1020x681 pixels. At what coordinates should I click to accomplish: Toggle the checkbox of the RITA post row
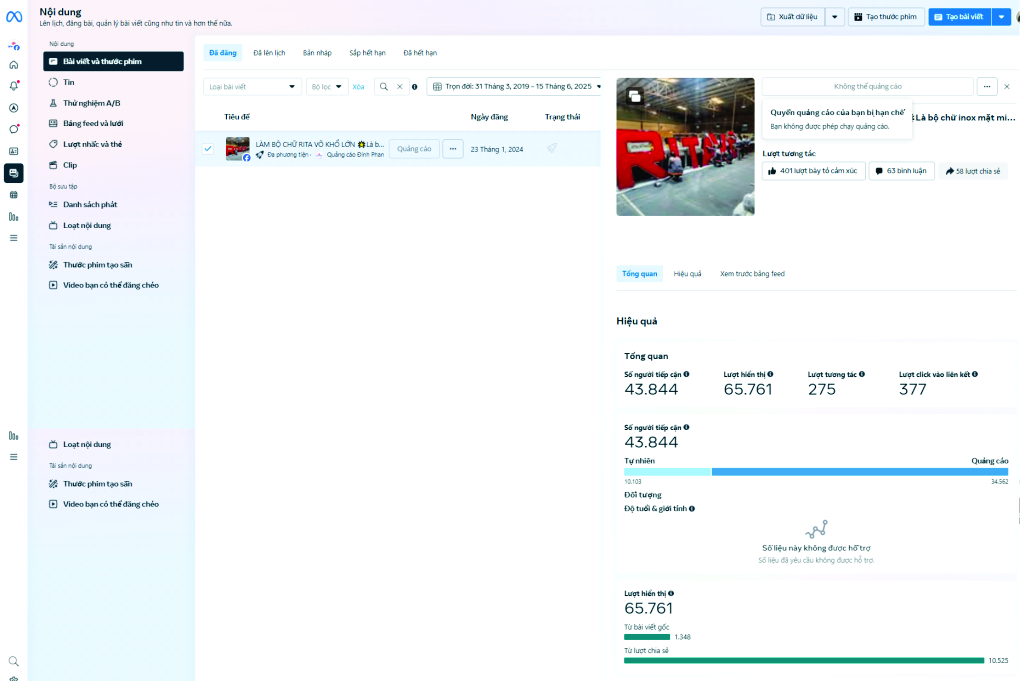pos(208,148)
